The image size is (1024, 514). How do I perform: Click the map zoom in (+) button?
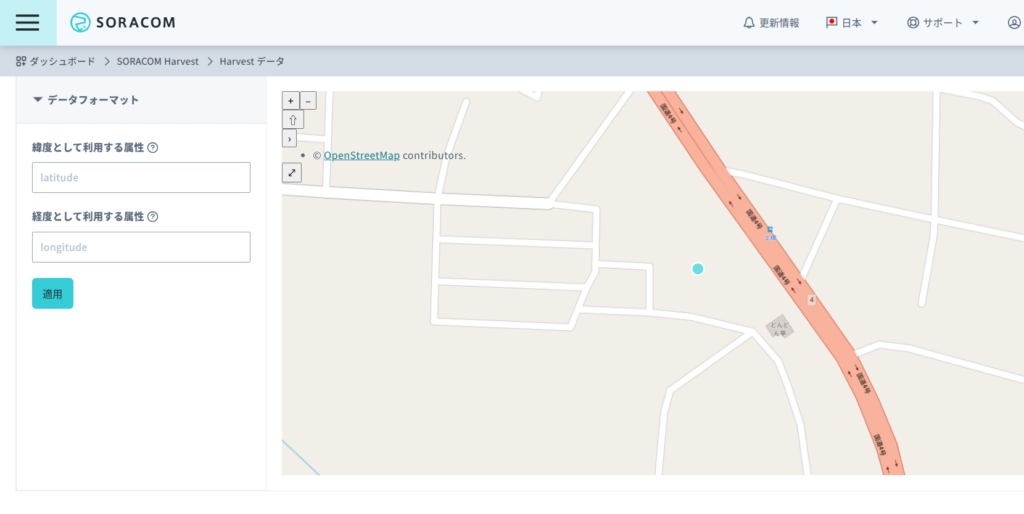tap(290, 100)
